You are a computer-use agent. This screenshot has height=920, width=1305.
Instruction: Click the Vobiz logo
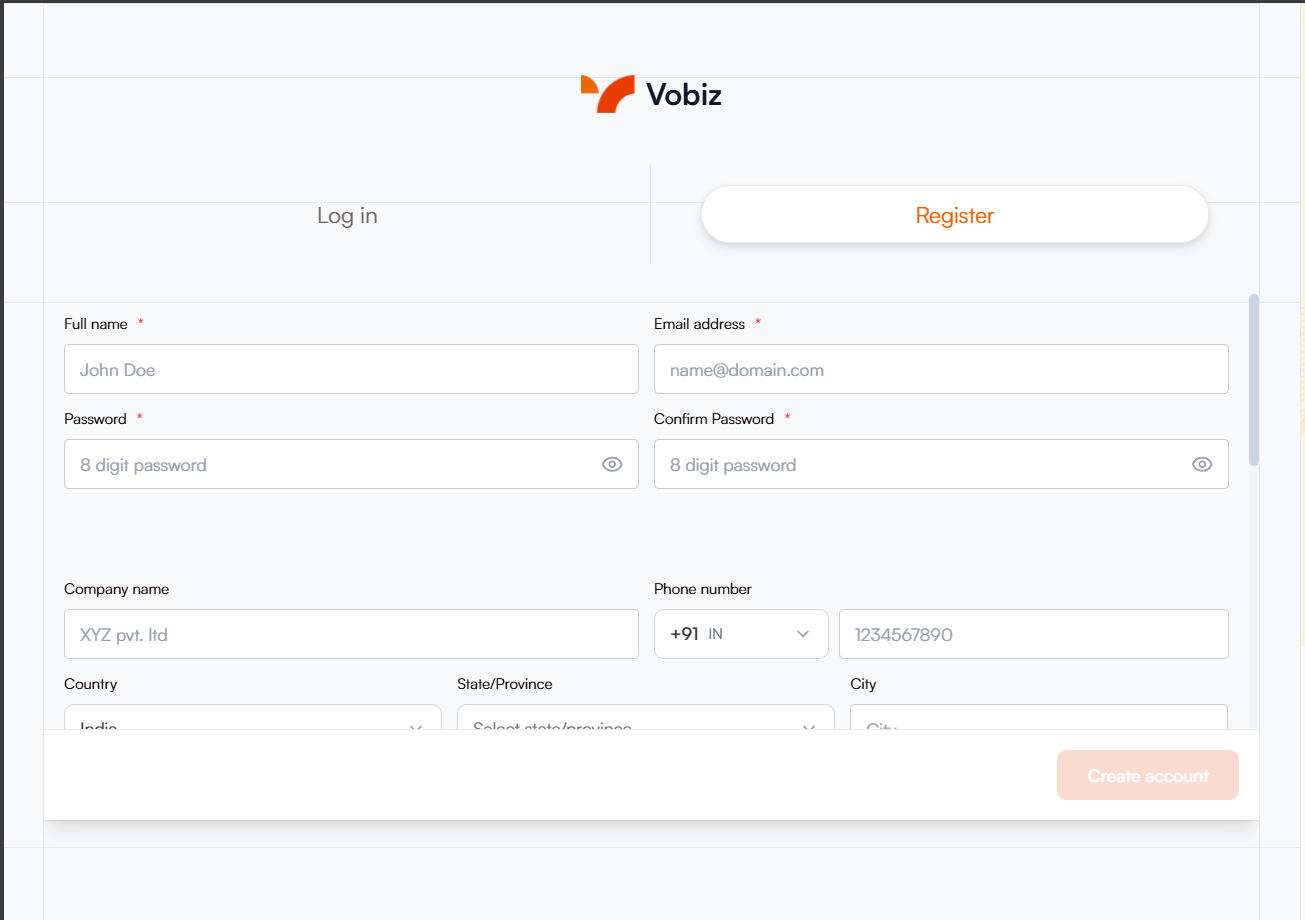(650, 93)
